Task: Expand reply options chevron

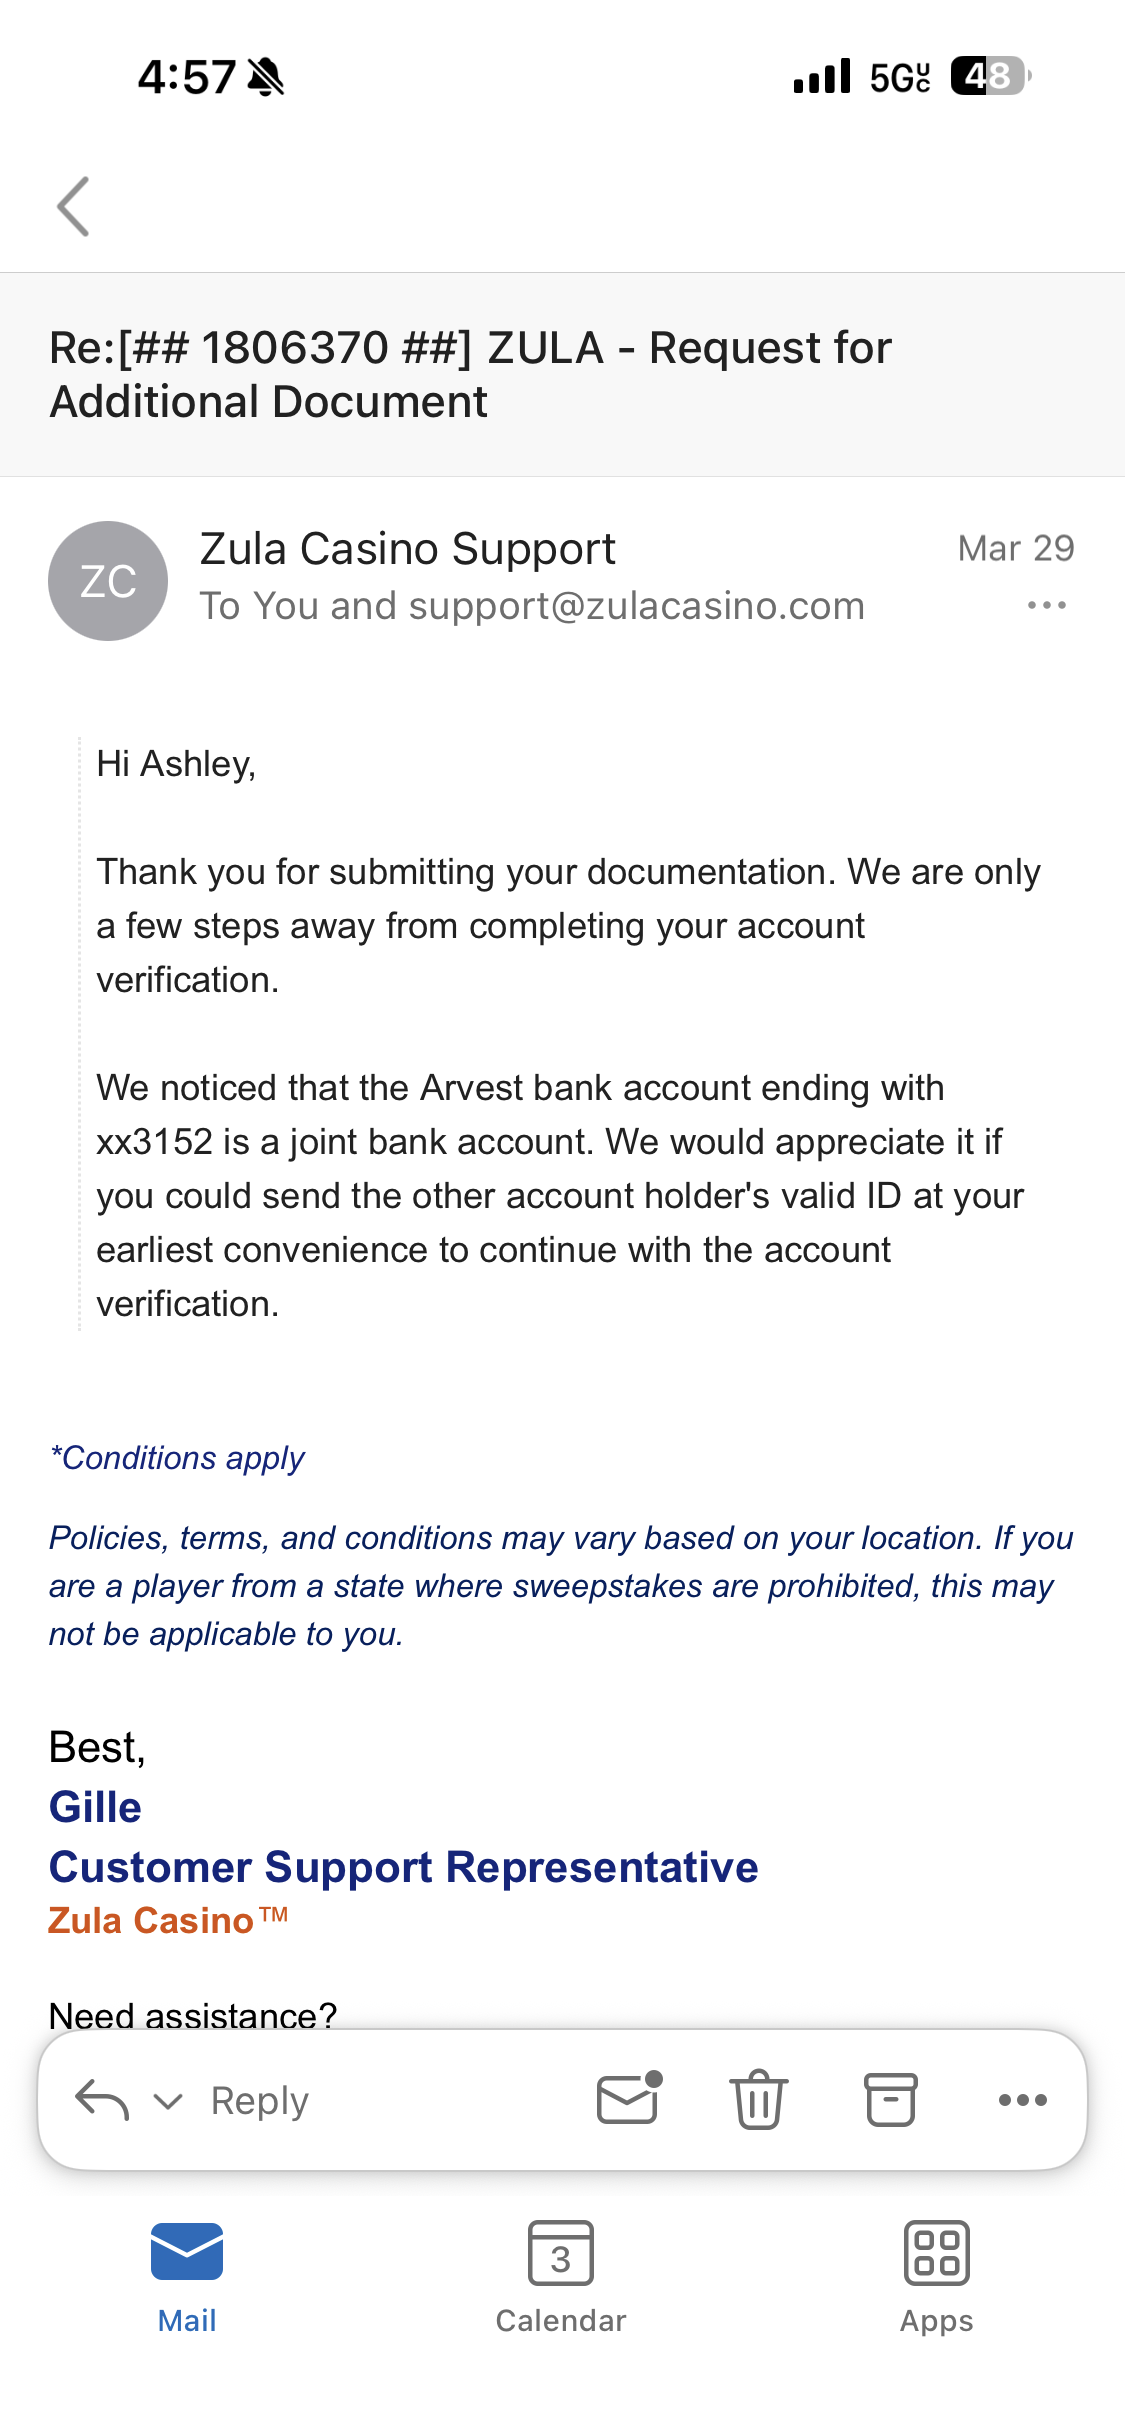Action: point(168,2101)
